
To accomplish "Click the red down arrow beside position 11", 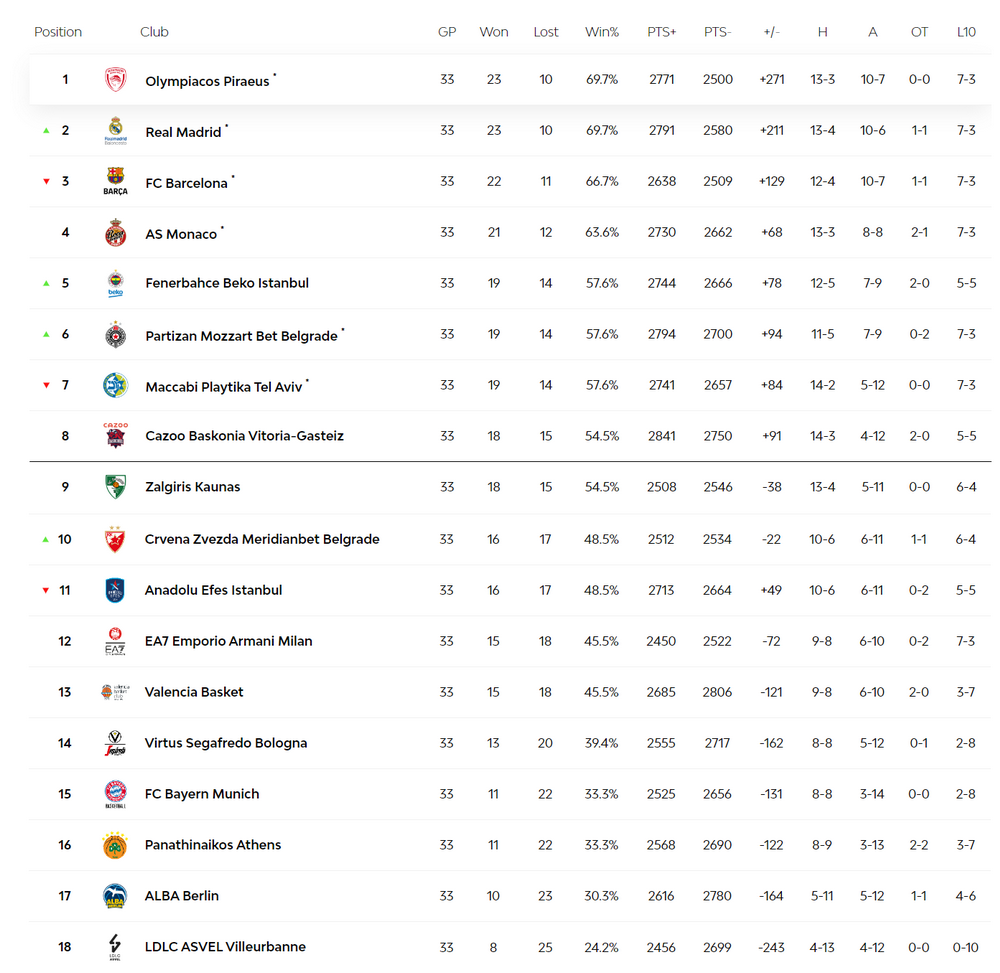I will (x=46, y=590).
